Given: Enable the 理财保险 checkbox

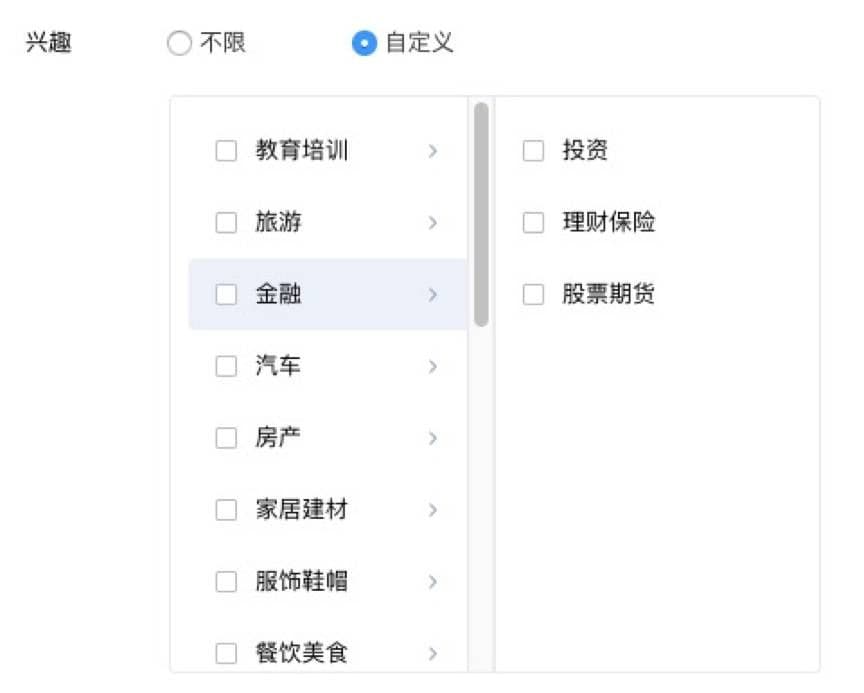Looking at the screenshot, I should click(x=531, y=222).
